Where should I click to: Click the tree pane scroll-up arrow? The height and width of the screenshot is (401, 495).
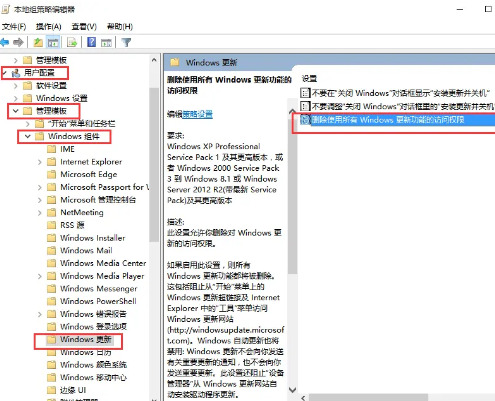[154, 60]
